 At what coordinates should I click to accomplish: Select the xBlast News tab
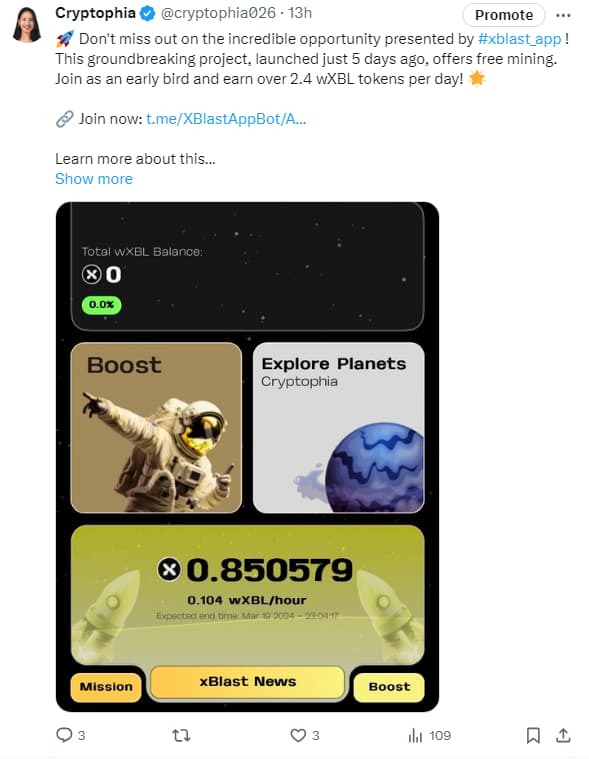247,682
